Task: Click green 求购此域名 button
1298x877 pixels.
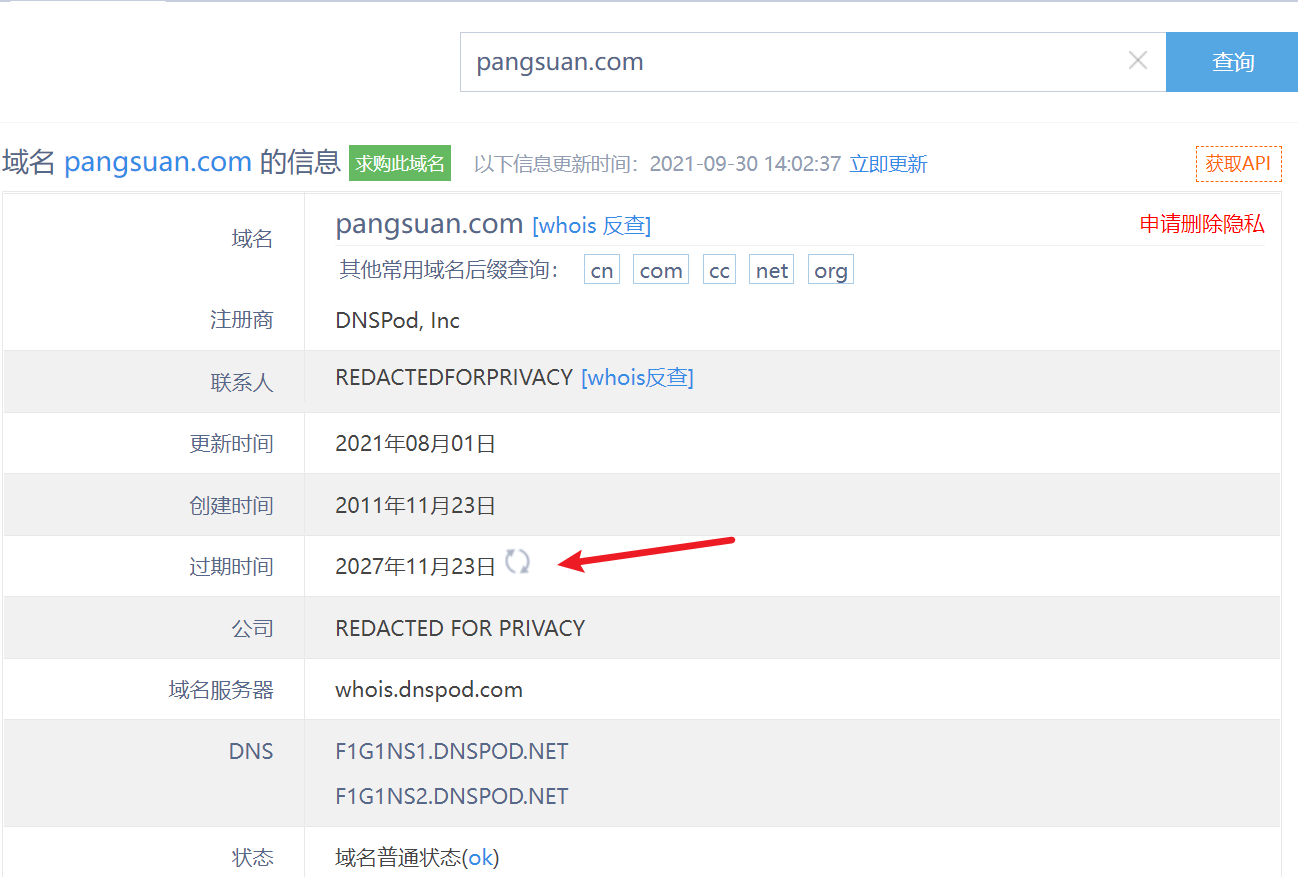Action: click(x=400, y=163)
